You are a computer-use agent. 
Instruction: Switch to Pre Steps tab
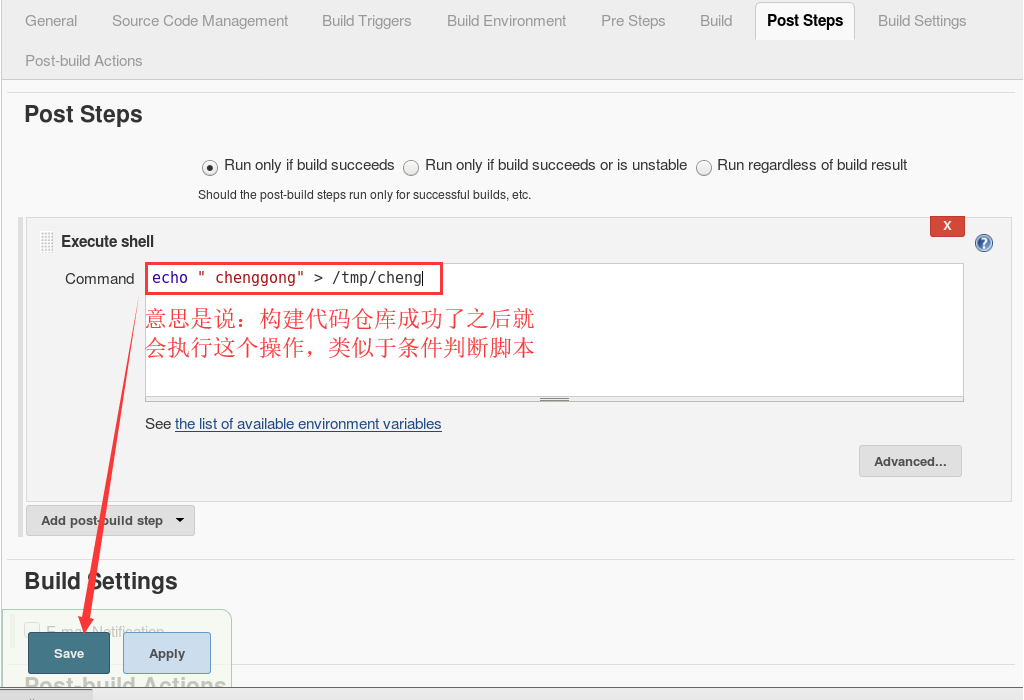pyautogui.click(x=633, y=21)
